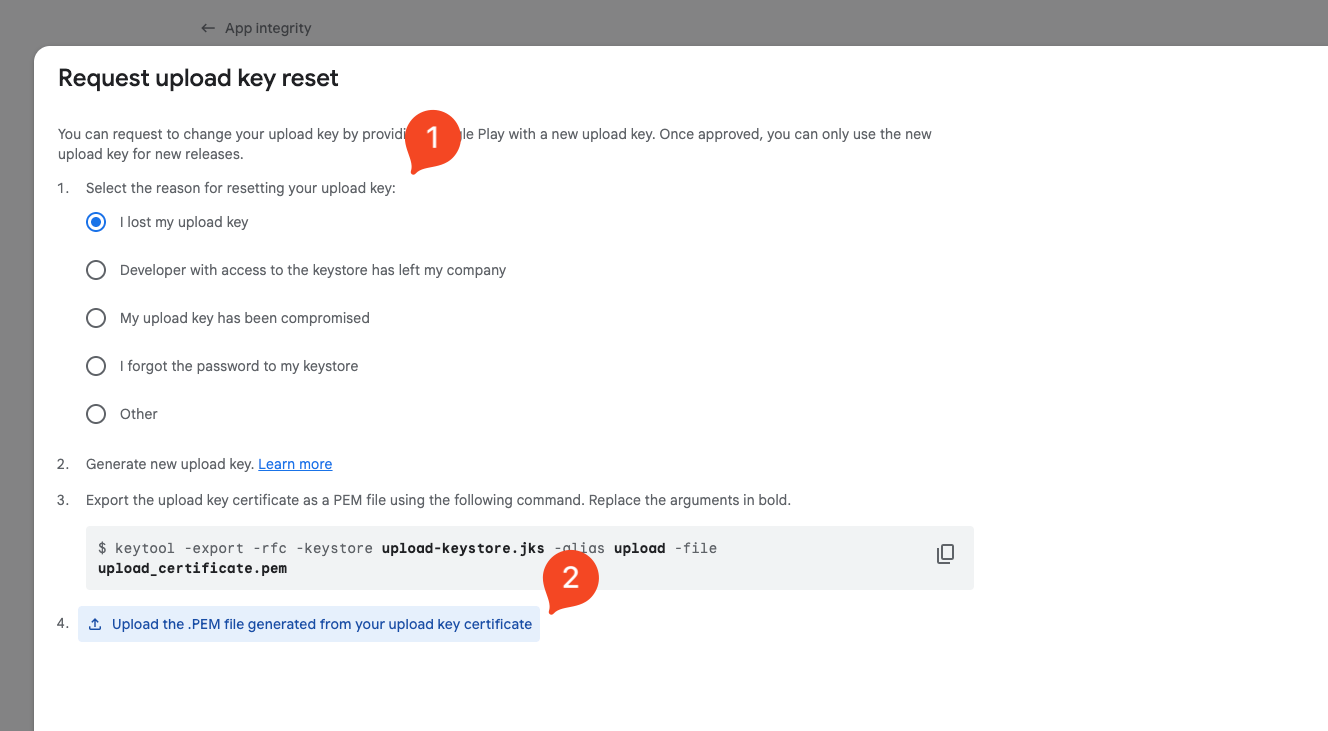This screenshot has height=731, width=1328.
Task: Go back via the App integrity arrow
Action: click(x=208, y=28)
